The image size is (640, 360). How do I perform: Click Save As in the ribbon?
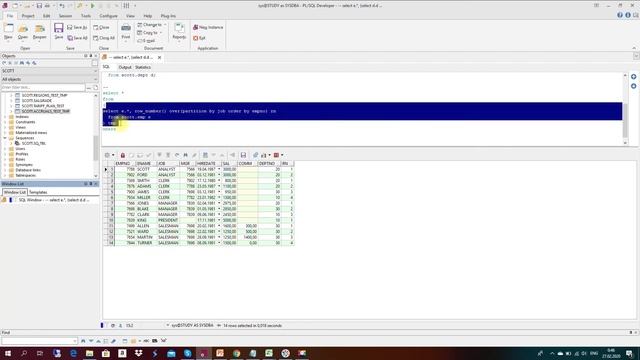pyautogui.click(x=77, y=27)
